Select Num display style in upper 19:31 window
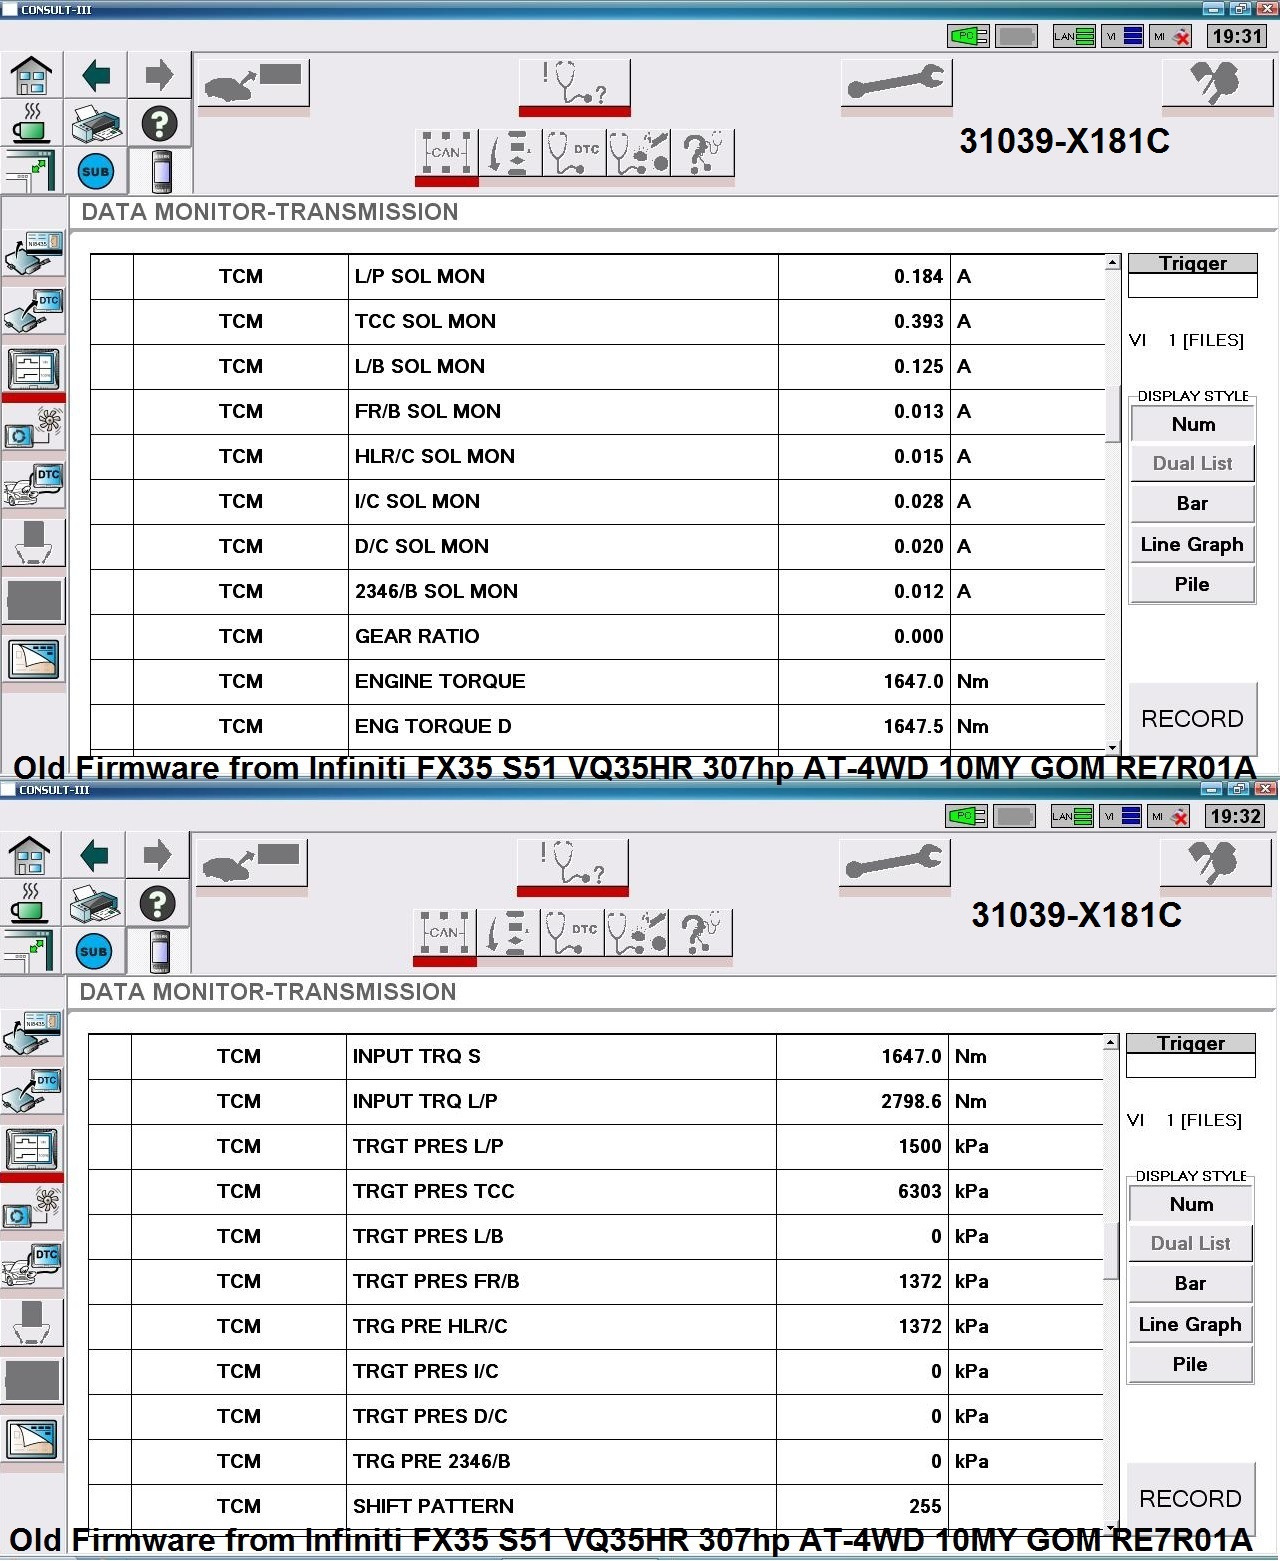This screenshot has width=1280, height=1561. click(x=1193, y=424)
